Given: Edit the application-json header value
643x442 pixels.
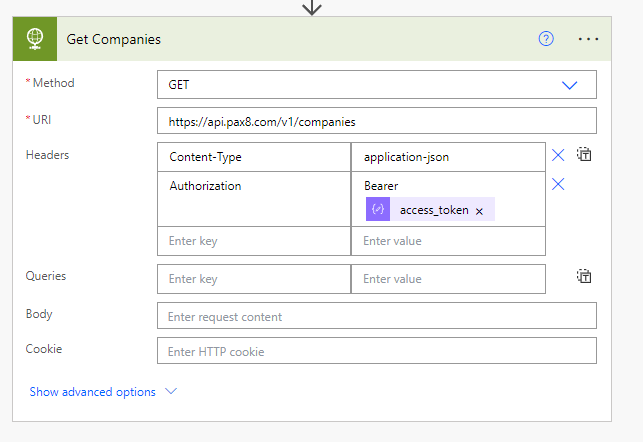Looking at the screenshot, I should pos(447,157).
